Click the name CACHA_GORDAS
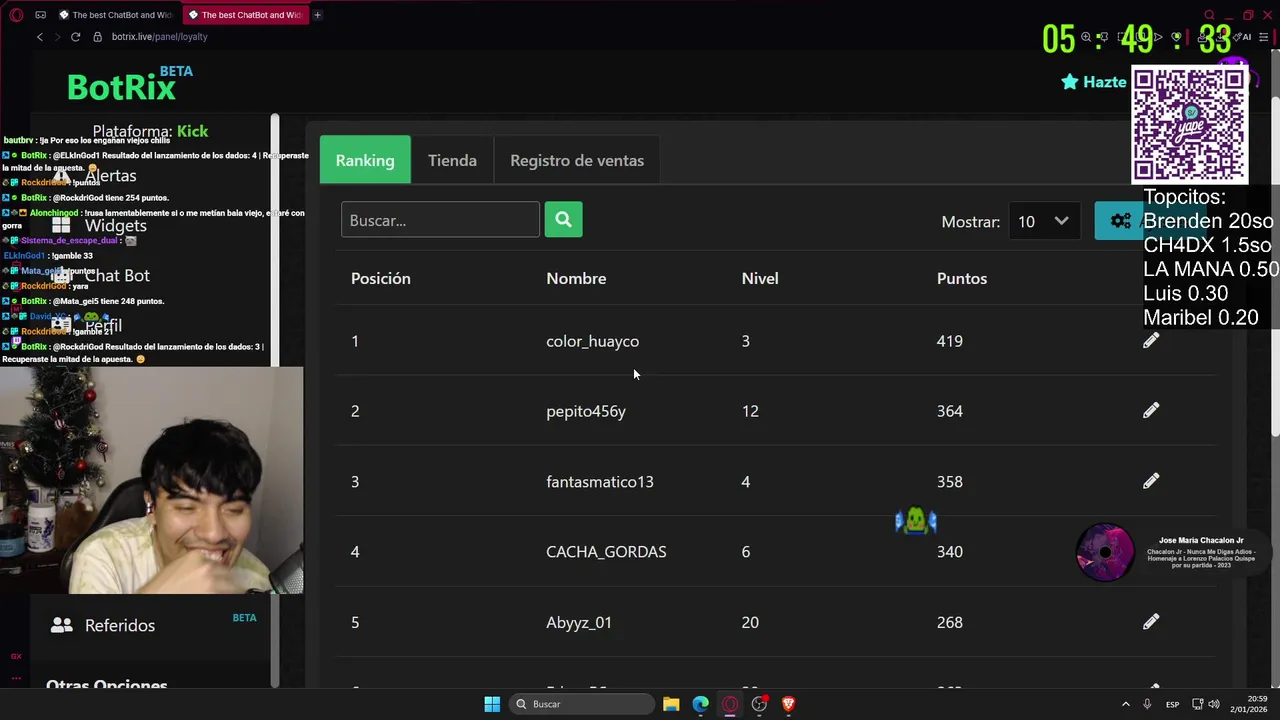Screen dimensions: 1280x720 tap(606, 552)
